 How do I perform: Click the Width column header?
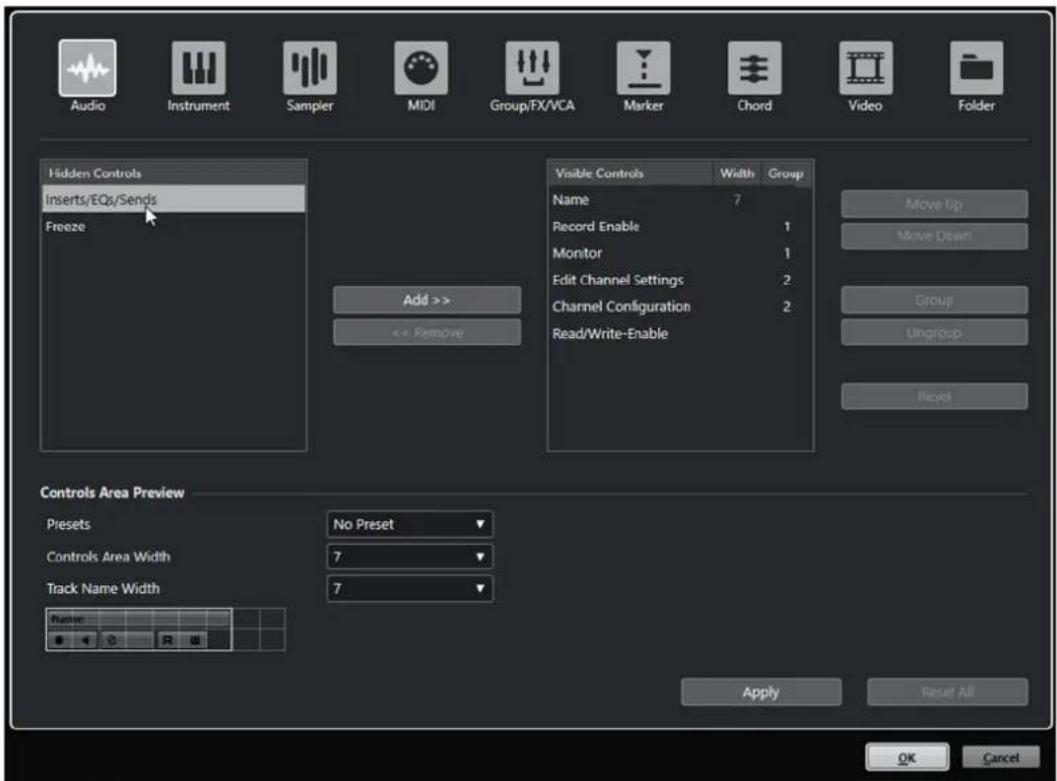[737, 173]
